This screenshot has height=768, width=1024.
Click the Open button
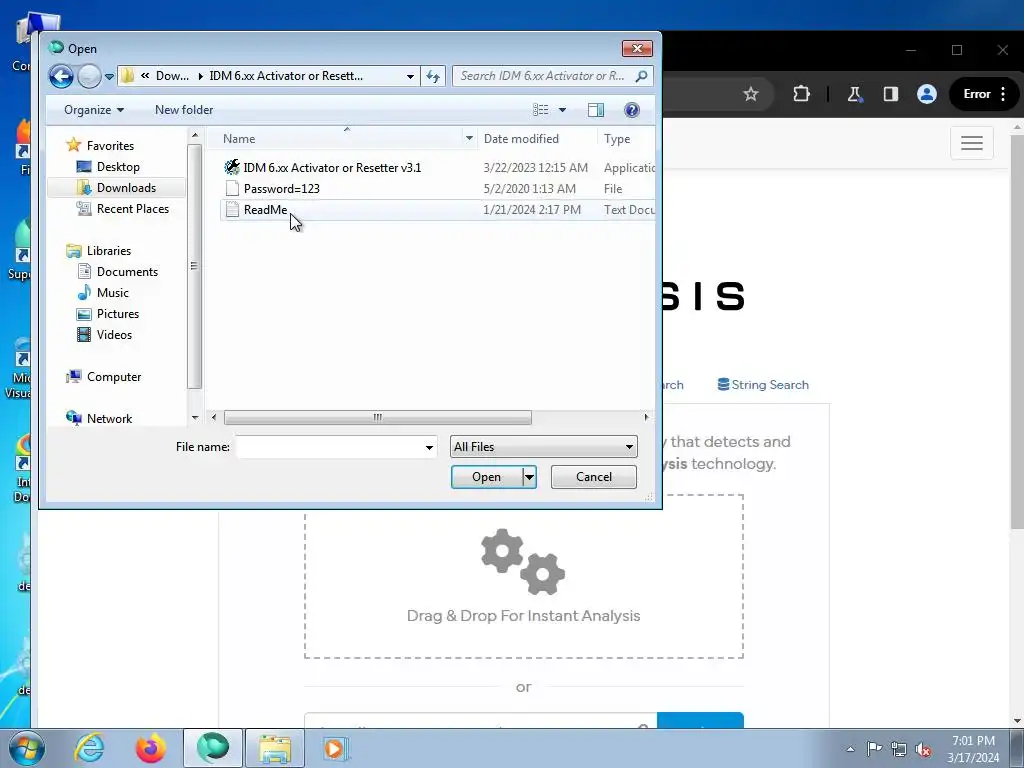[487, 477]
